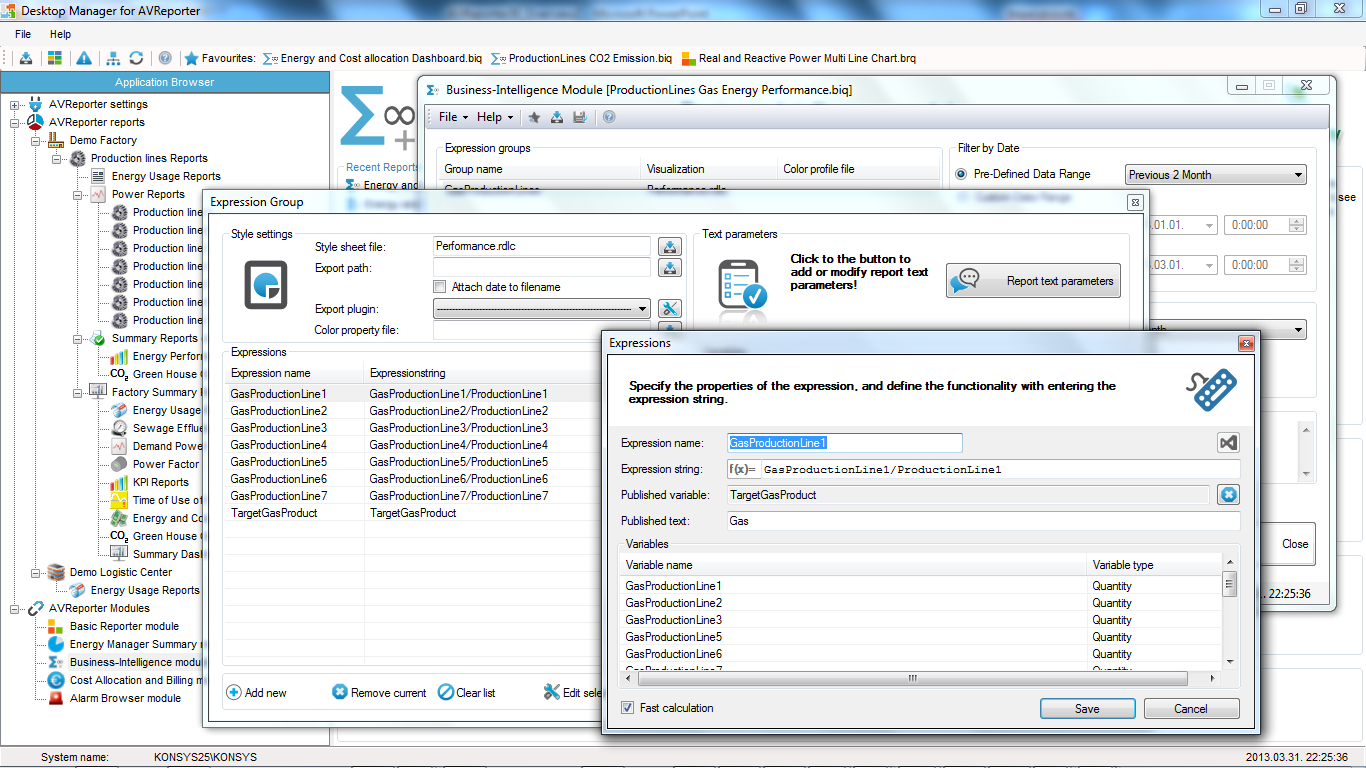Screen dimensions: 1366x768
Task: Click Cancel in Expressions dialog
Action: (1191, 708)
